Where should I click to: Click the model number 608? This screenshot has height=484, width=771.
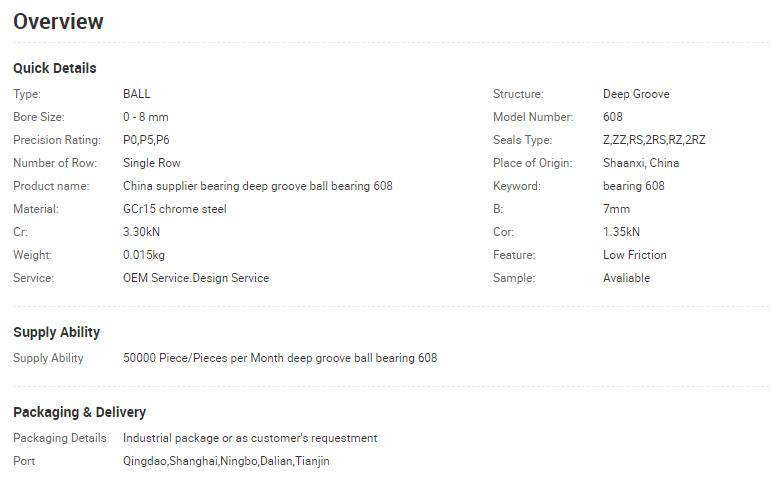click(x=613, y=117)
